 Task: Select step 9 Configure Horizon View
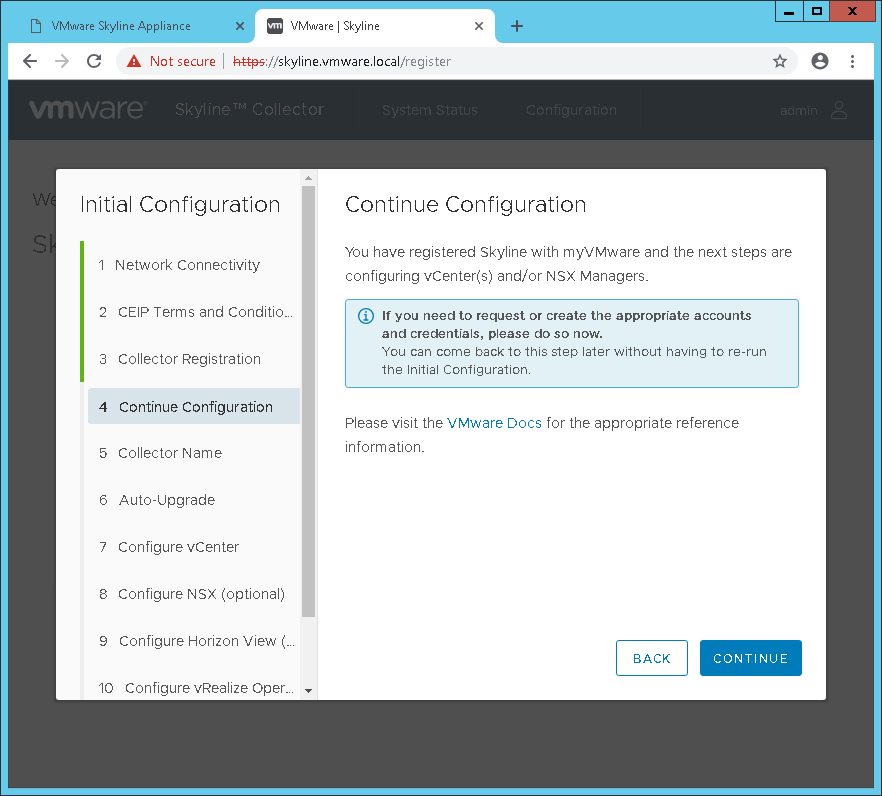click(192, 641)
